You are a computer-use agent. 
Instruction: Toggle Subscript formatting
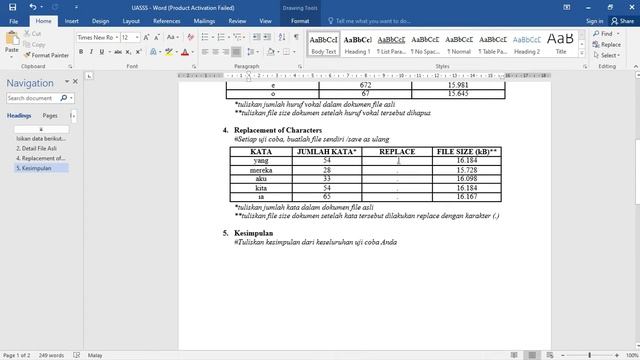pyautogui.click(x=128, y=52)
